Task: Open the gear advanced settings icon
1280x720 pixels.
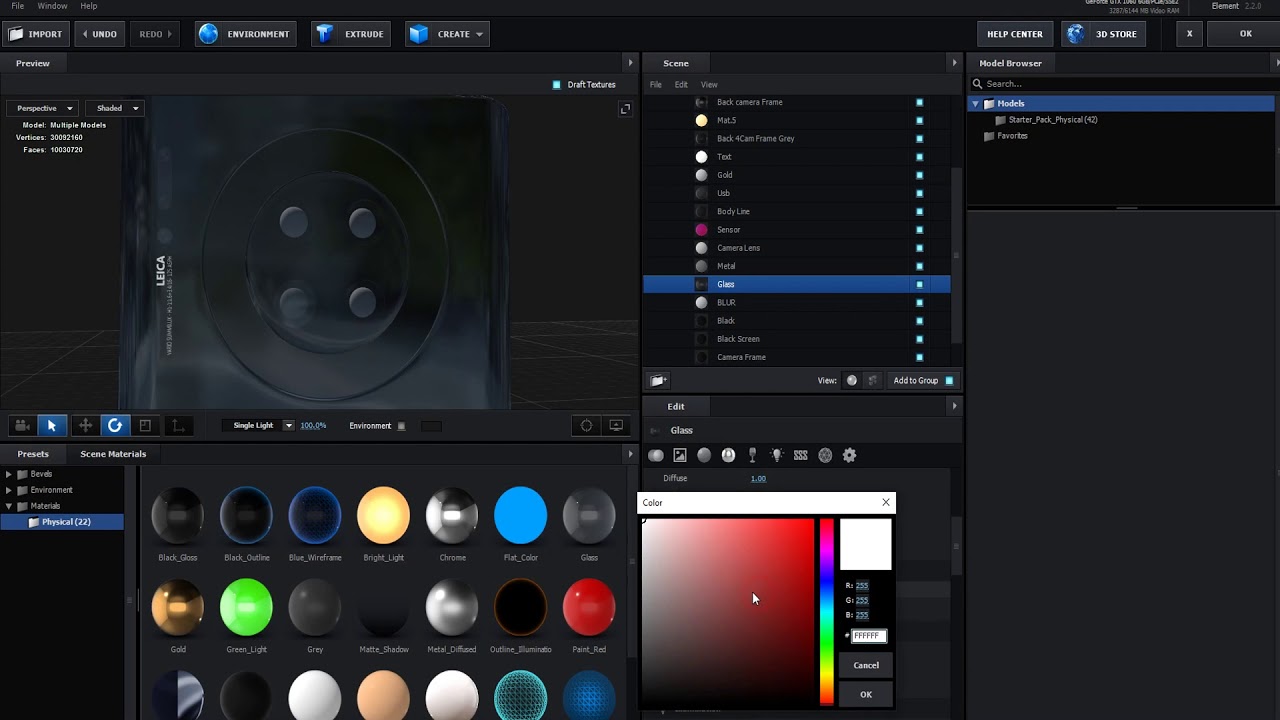Action: click(849, 455)
